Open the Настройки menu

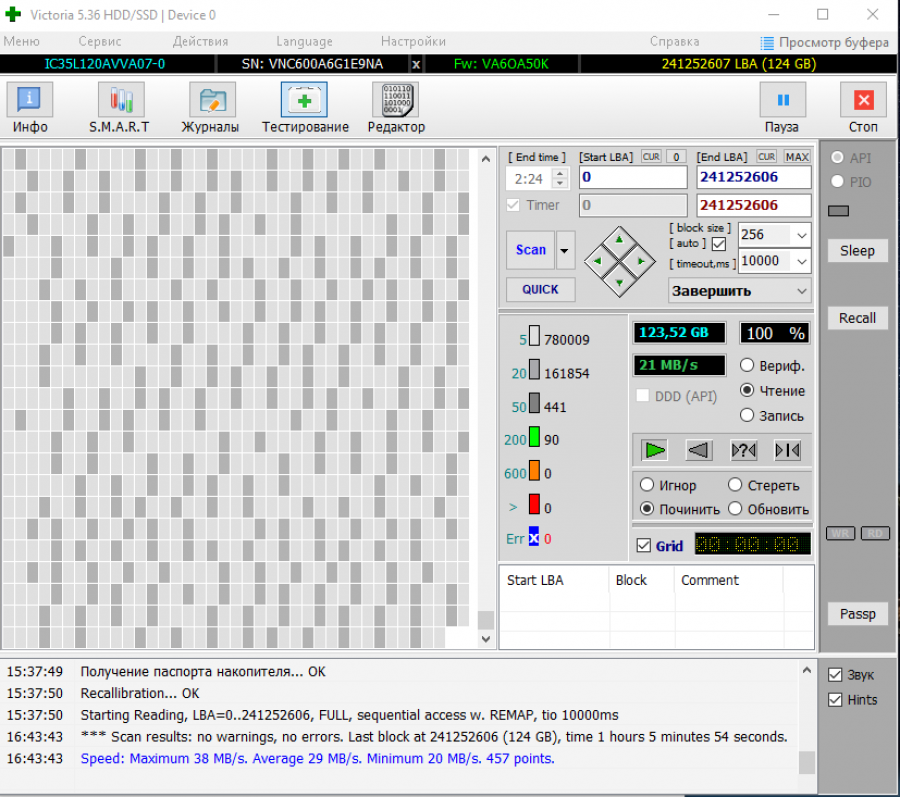[x=413, y=42]
